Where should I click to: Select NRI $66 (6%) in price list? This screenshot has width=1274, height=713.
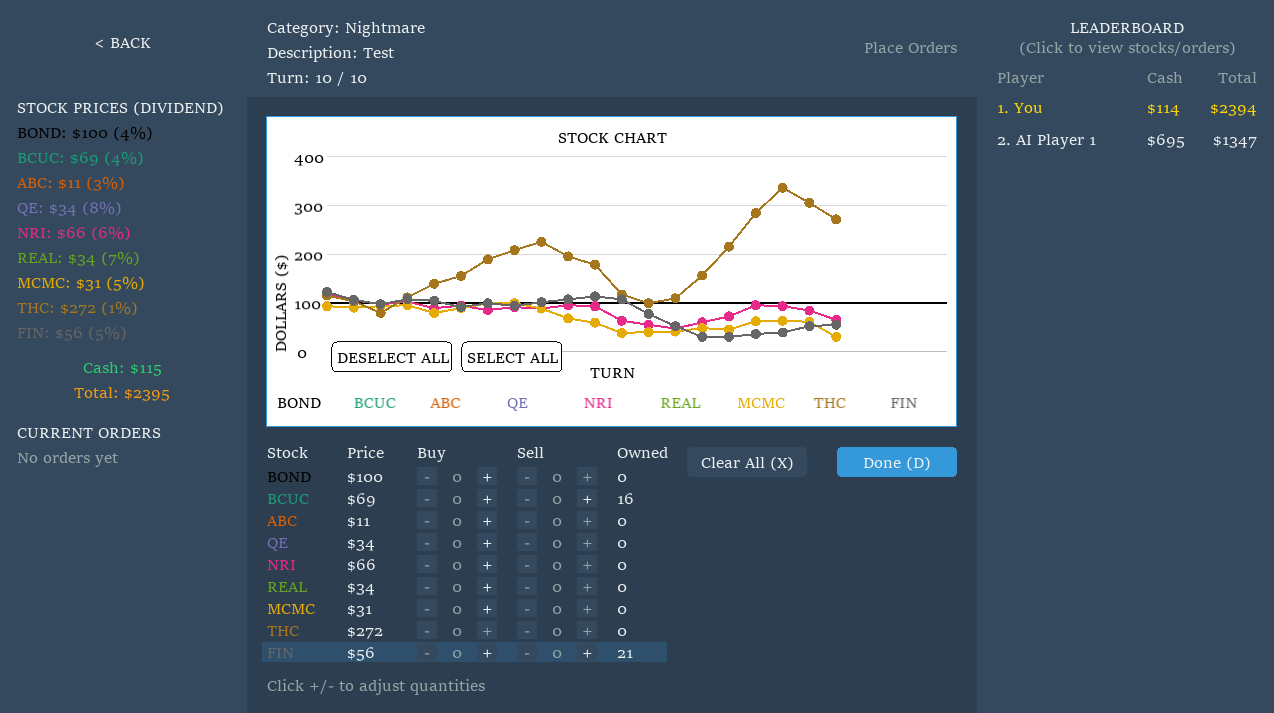pyautogui.click(x=74, y=233)
